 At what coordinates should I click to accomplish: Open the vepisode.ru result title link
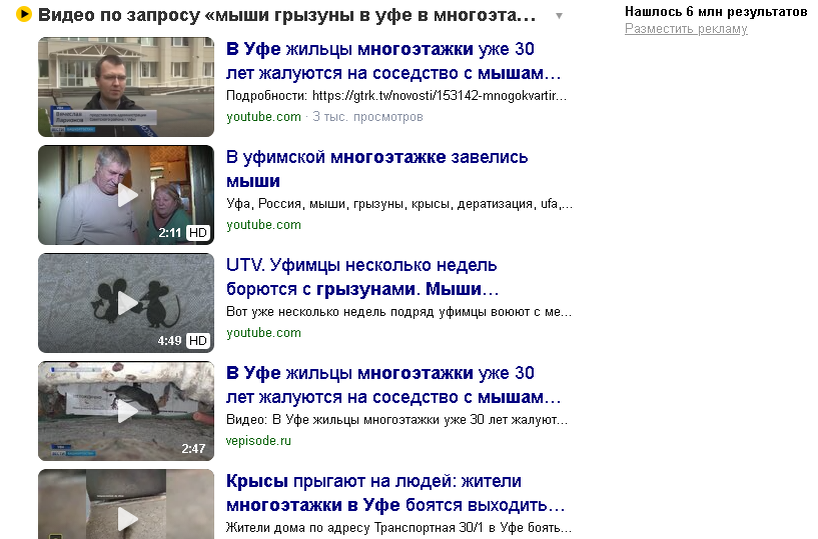point(393,385)
